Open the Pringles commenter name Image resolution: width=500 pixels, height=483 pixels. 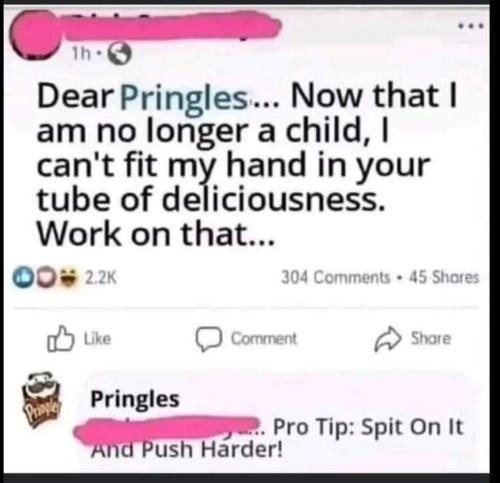(135, 399)
